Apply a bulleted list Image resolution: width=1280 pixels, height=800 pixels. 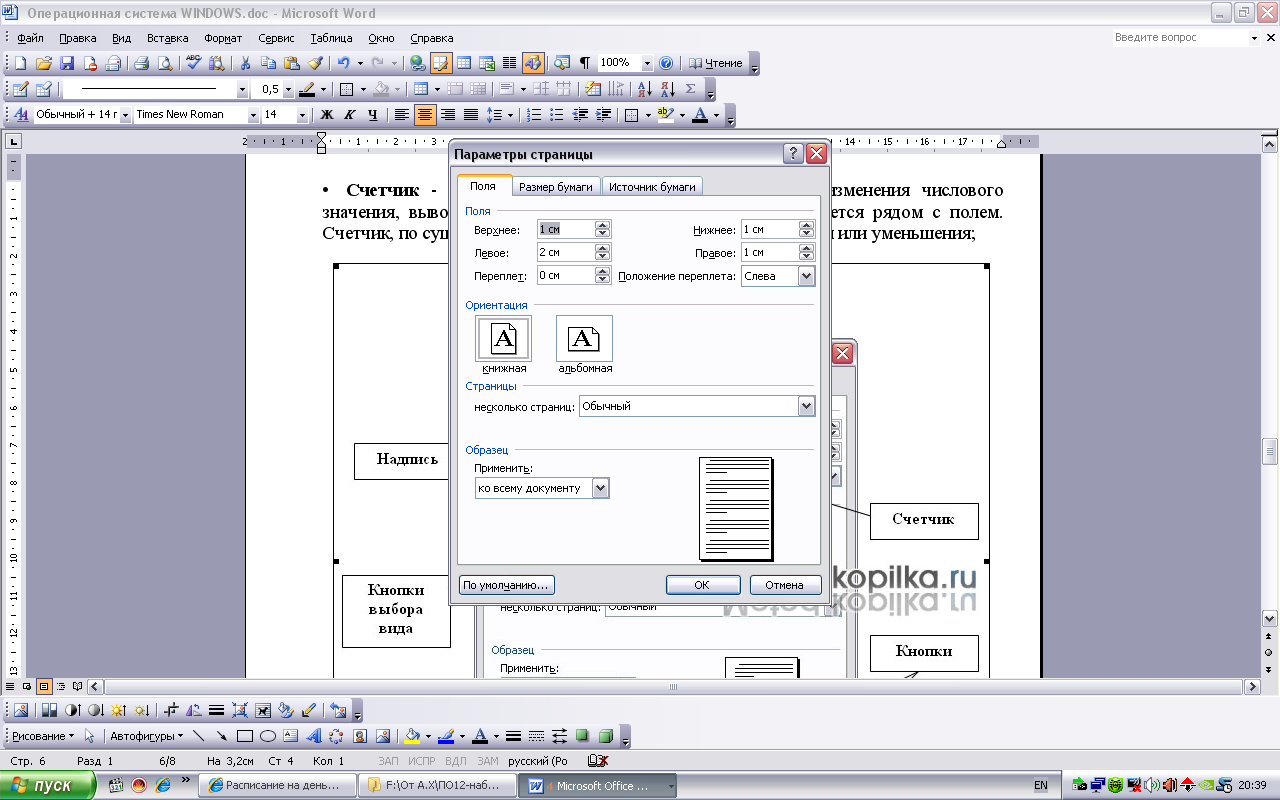[558, 115]
